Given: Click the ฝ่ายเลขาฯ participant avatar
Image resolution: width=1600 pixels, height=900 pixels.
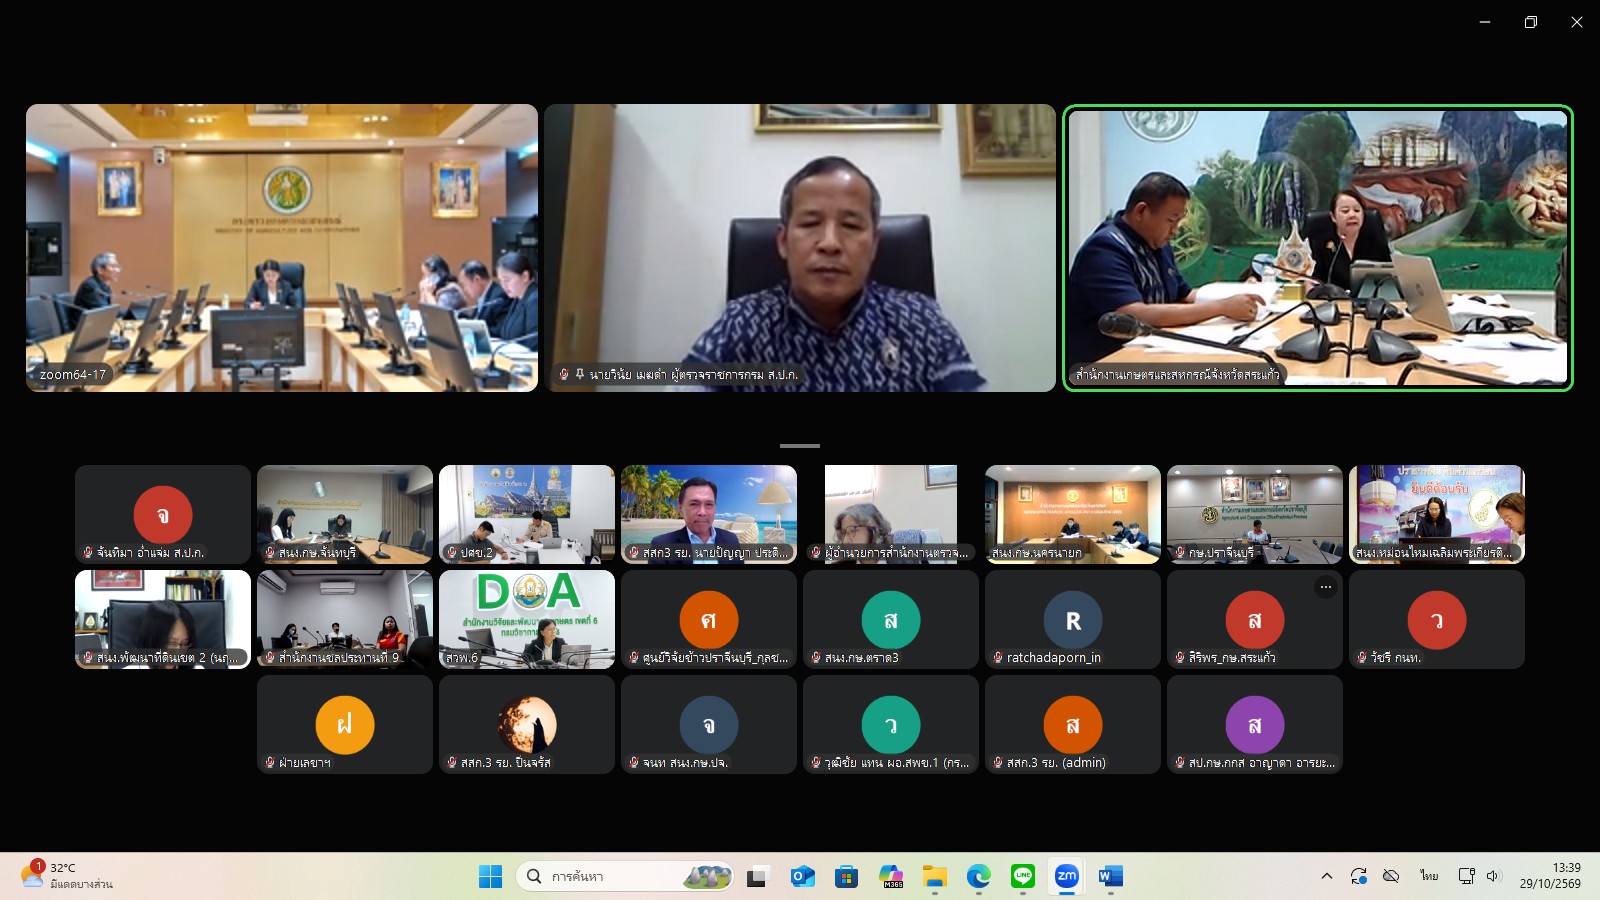Looking at the screenshot, I should (345, 725).
